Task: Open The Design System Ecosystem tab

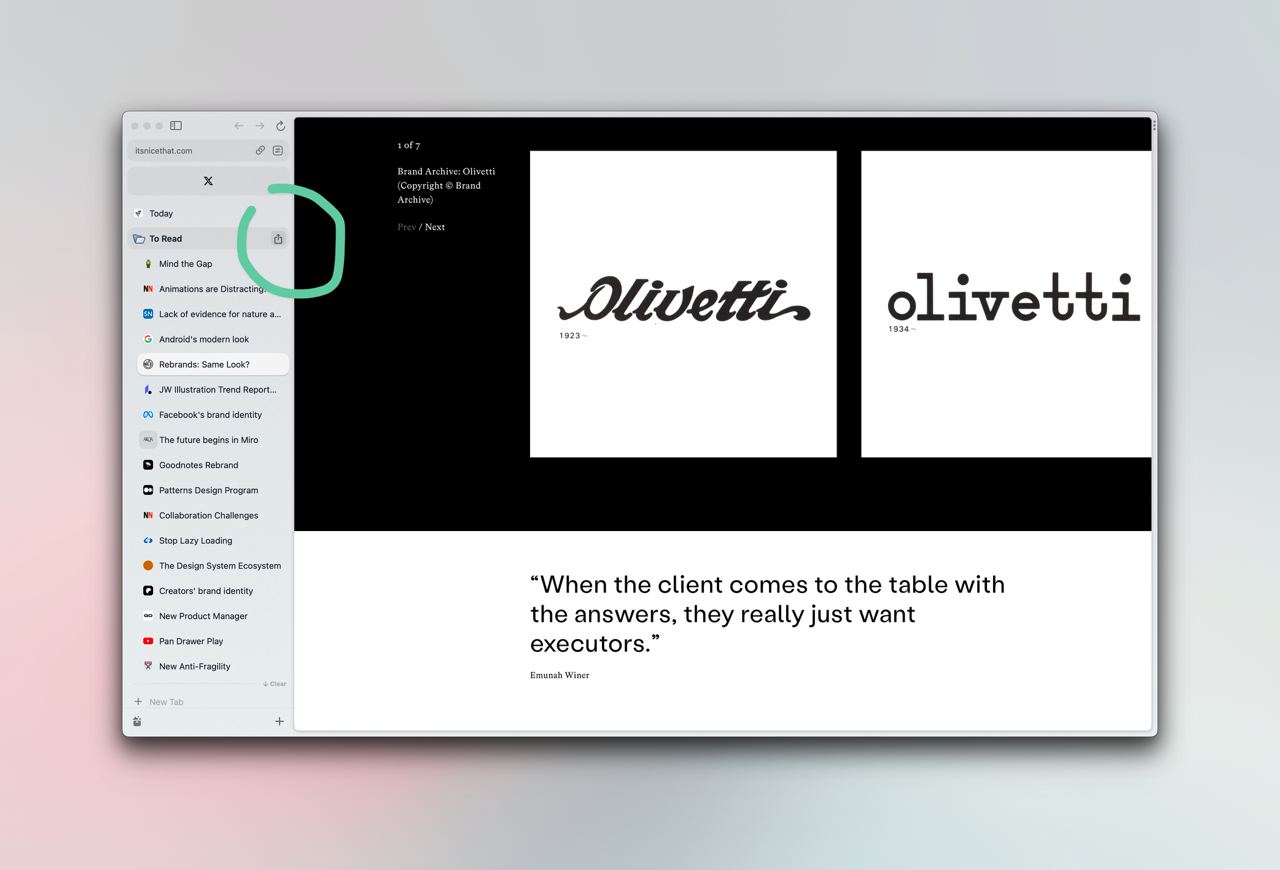Action: (x=213, y=566)
